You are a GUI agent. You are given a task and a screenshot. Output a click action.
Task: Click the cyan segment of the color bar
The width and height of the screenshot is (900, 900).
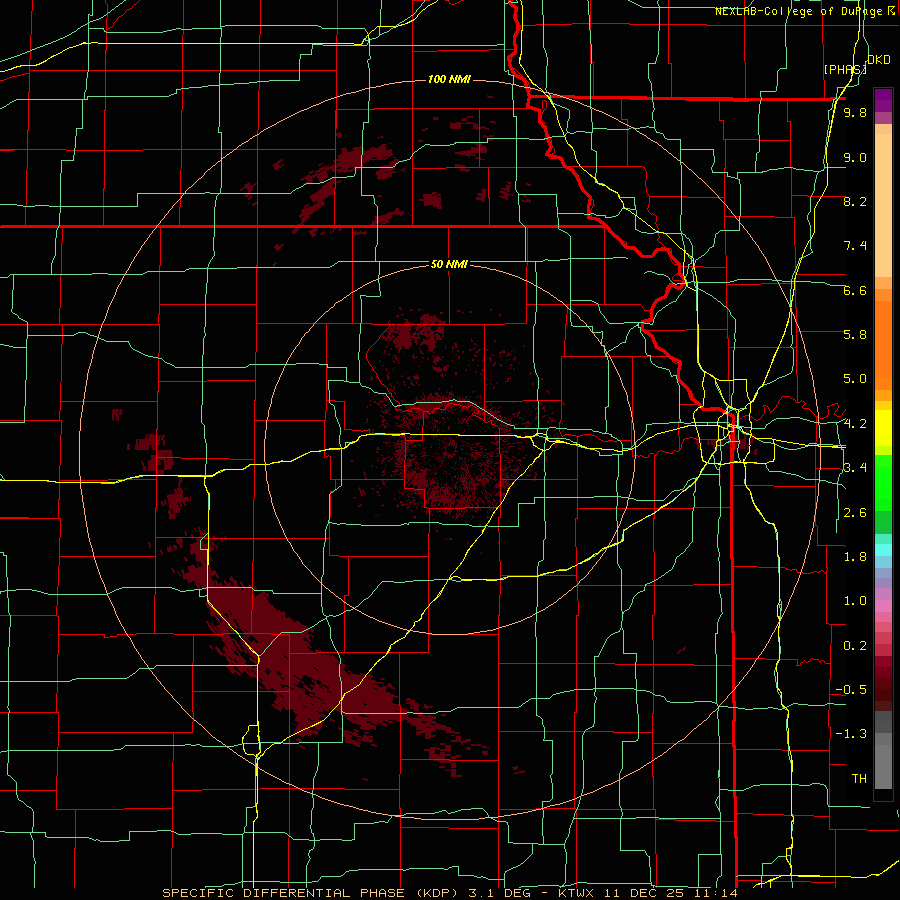tap(883, 550)
